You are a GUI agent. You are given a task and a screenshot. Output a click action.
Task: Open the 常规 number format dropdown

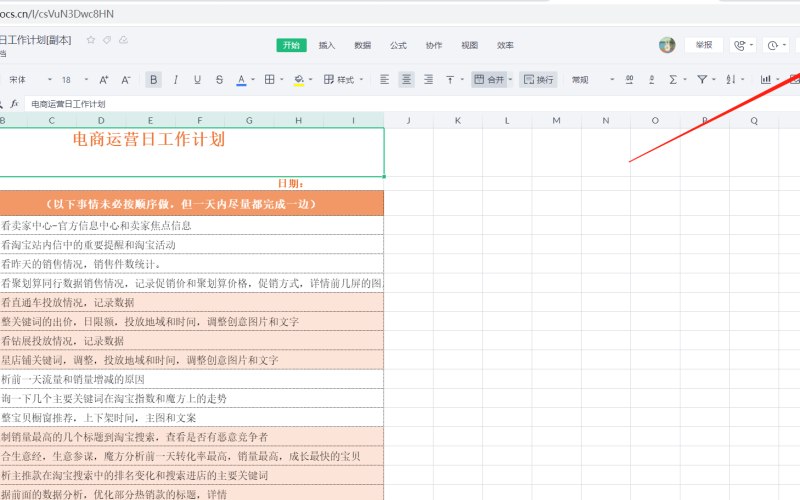(x=592, y=80)
